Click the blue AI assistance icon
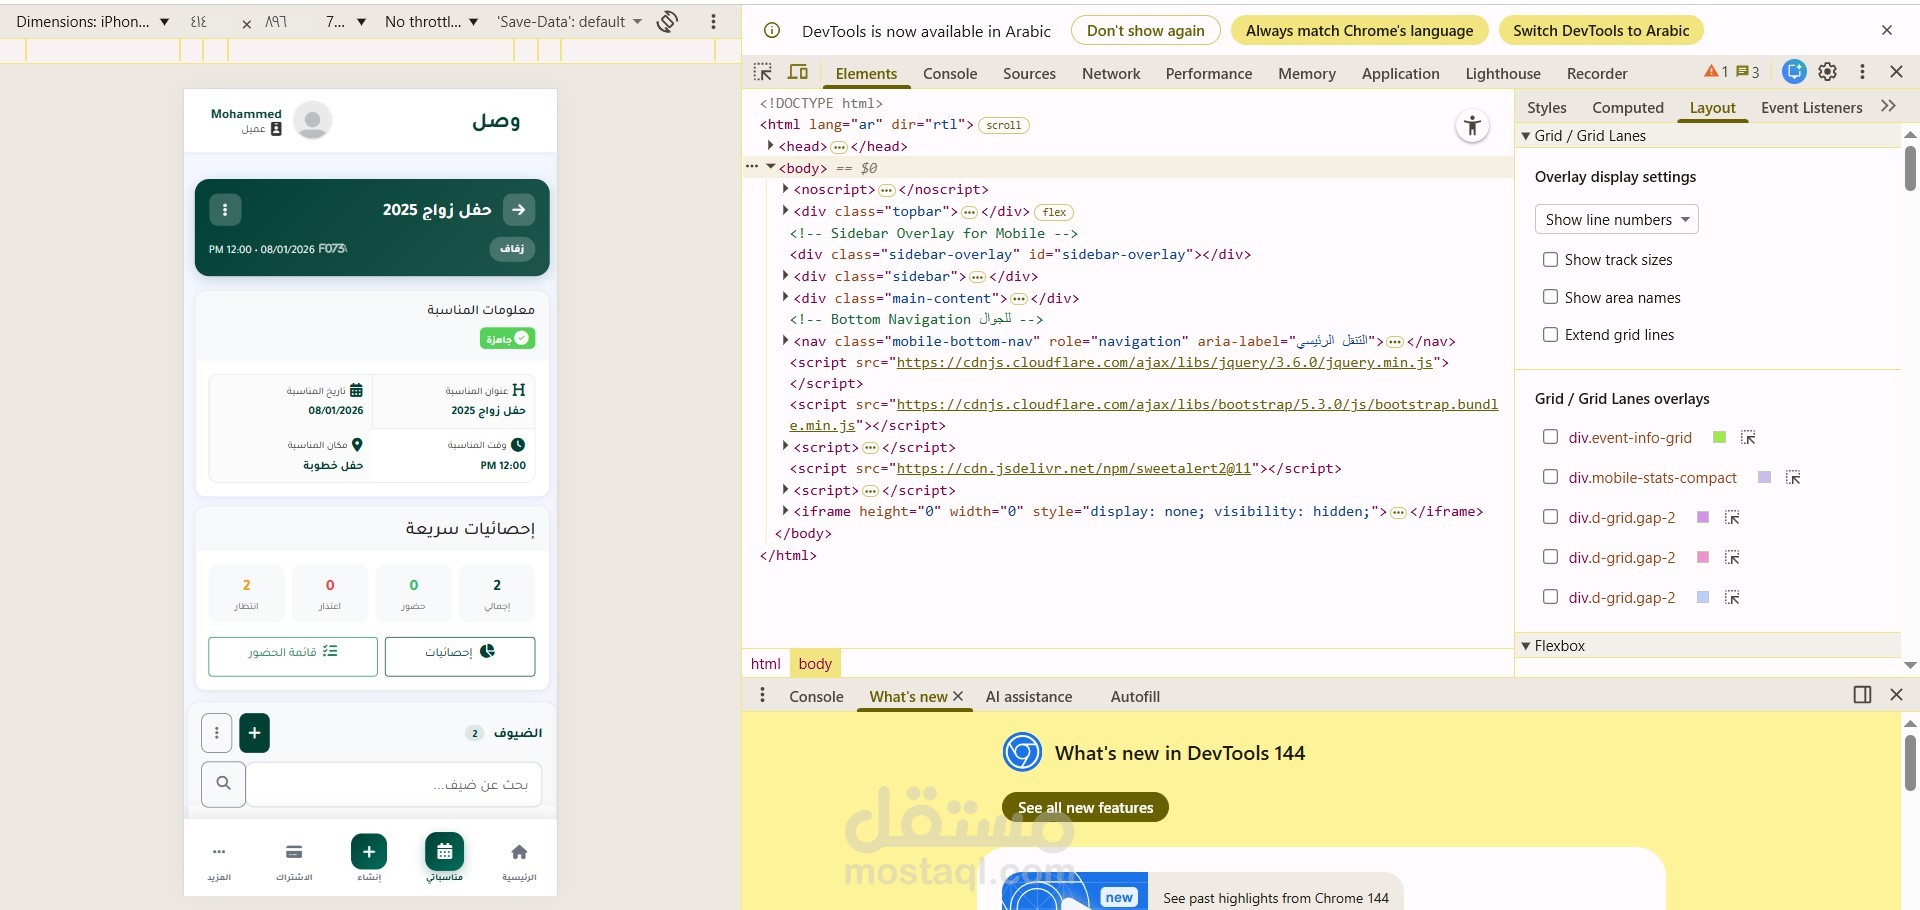 [x=1795, y=72]
